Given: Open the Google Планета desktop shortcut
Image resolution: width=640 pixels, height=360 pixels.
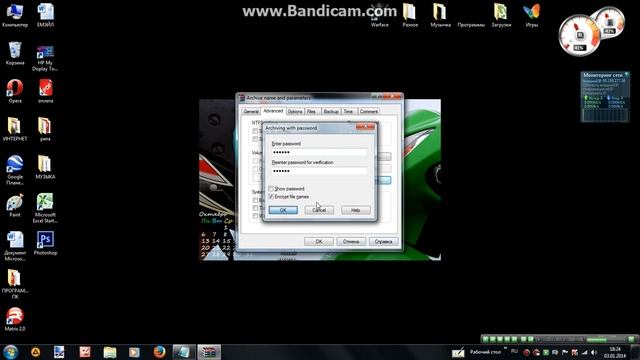Looking at the screenshot, I should coord(15,170).
